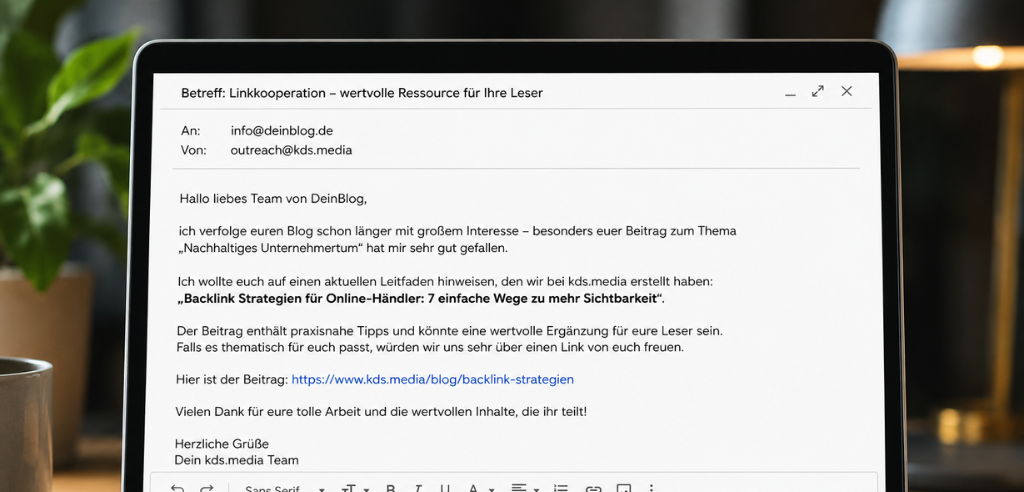Open the text alignment options

coord(525,489)
